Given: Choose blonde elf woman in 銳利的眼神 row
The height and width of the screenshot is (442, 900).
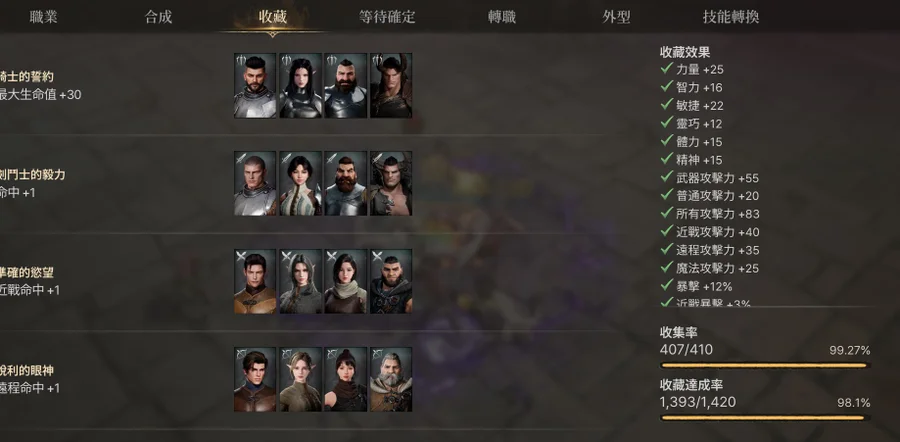Looking at the screenshot, I should point(300,379).
